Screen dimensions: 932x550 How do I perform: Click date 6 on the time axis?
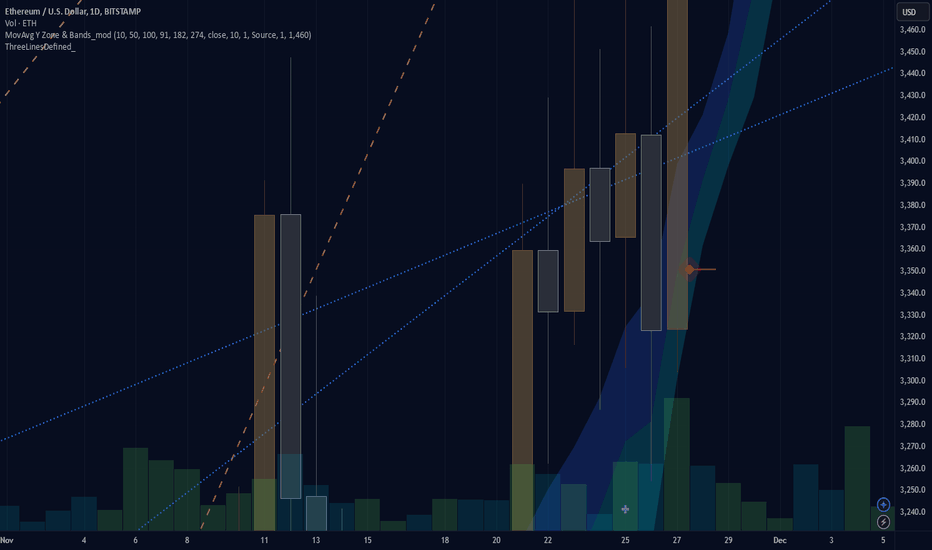136,540
